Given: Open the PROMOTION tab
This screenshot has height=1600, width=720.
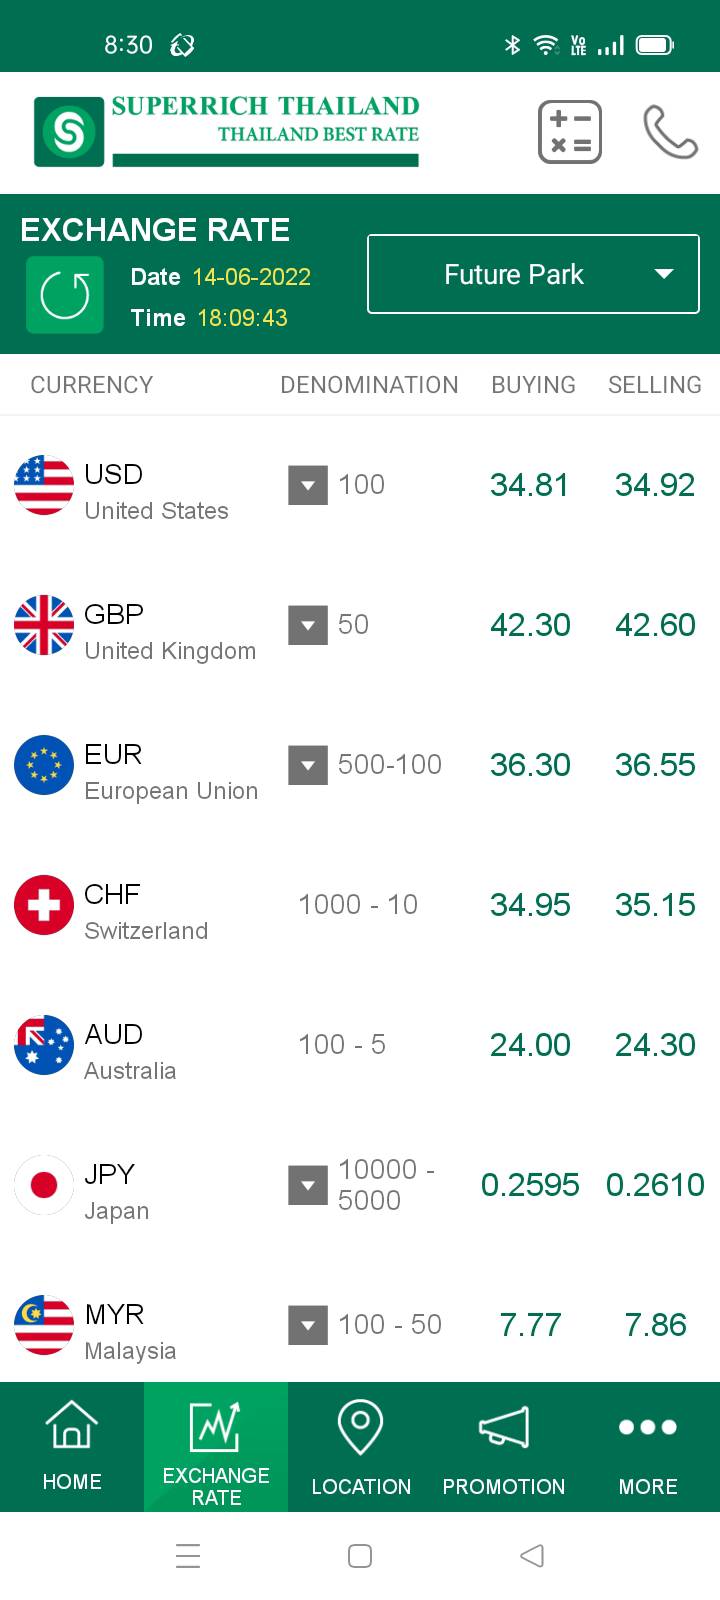Looking at the screenshot, I should 504,1447.
